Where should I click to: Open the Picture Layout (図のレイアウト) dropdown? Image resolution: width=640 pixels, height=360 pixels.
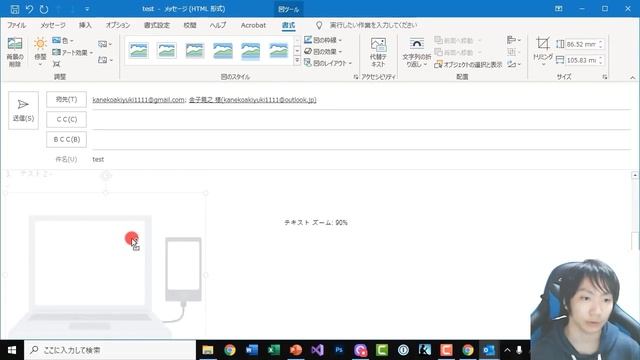click(328, 63)
